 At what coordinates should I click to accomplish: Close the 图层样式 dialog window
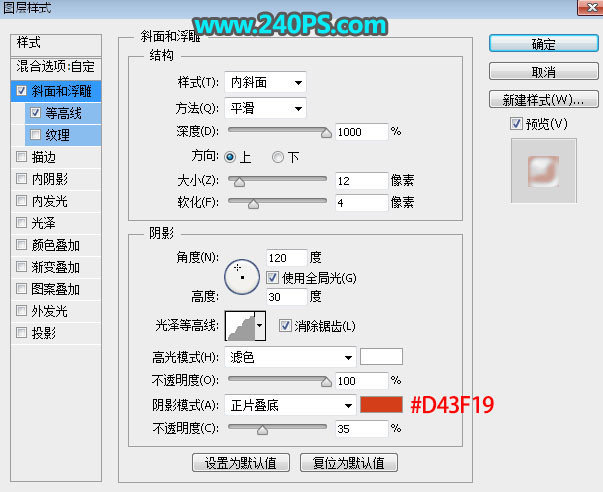click(x=590, y=7)
